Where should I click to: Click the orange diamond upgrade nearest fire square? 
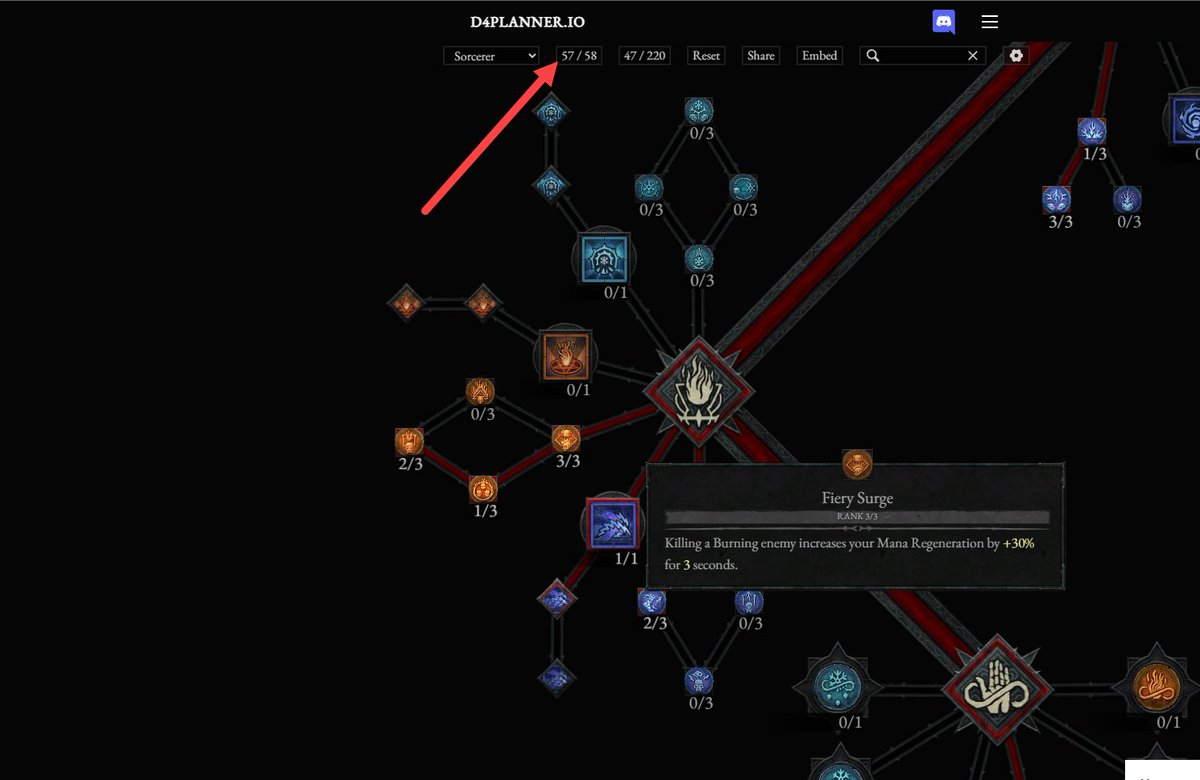(482, 301)
